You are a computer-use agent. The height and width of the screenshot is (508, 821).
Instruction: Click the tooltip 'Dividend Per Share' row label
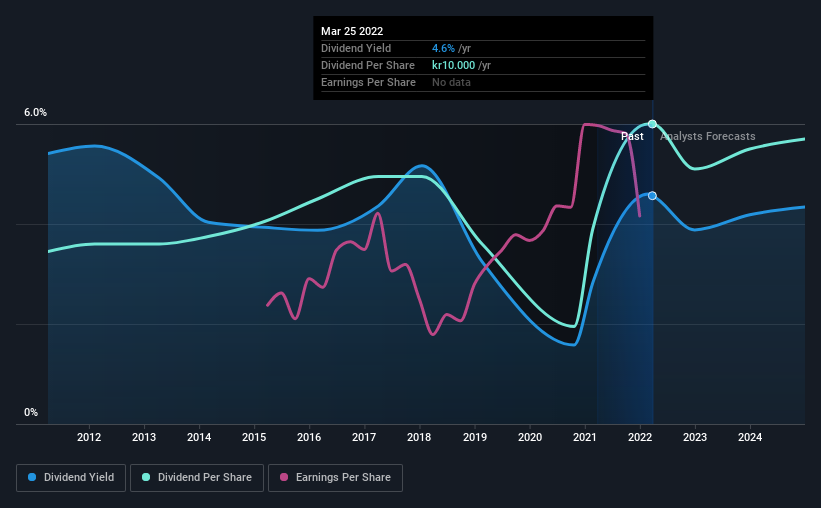click(x=368, y=65)
